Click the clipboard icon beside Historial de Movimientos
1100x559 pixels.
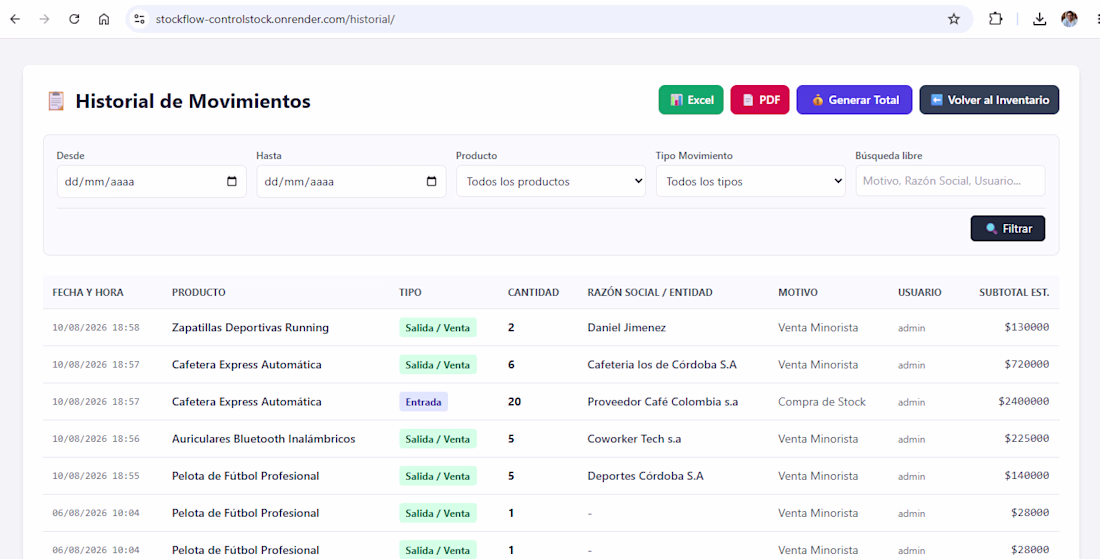click(56, 101)
